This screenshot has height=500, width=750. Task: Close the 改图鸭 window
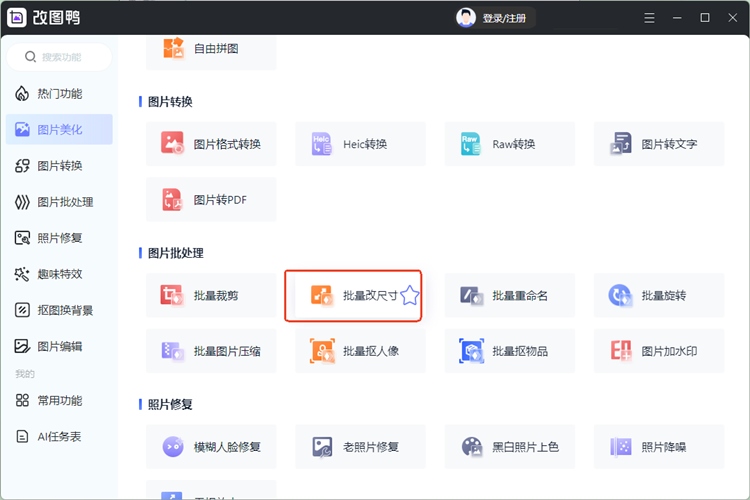click(x=732, y=18)
